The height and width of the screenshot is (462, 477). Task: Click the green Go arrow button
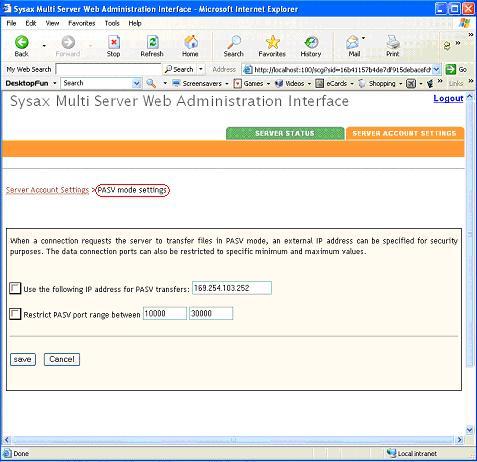(x=450, y=69)
